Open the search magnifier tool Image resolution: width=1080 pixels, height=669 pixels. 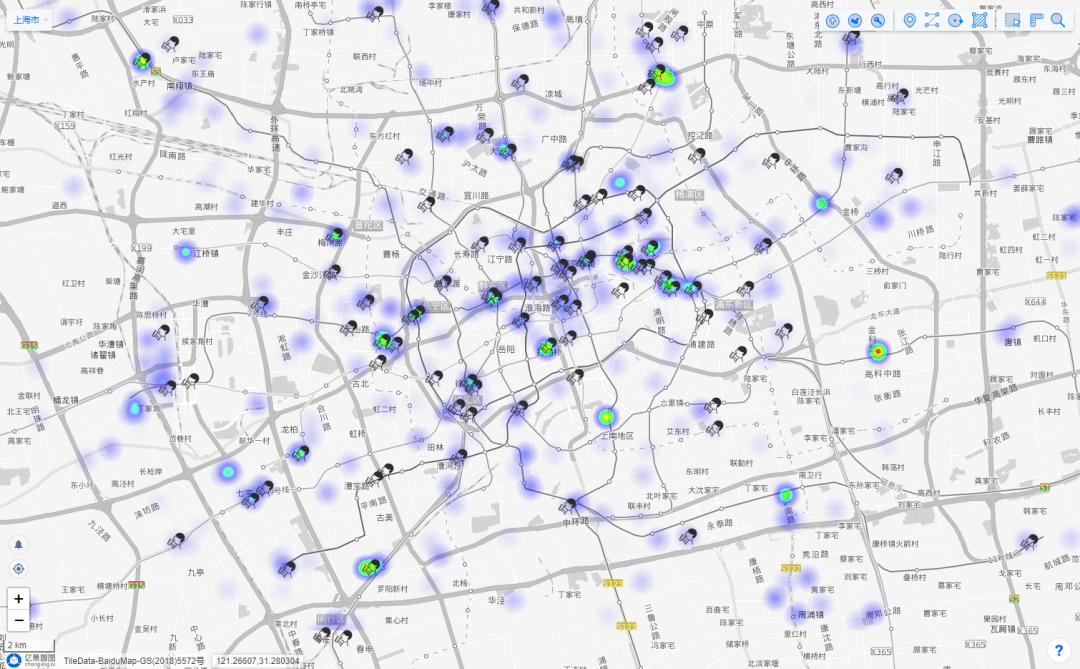tap(1059, 20)
